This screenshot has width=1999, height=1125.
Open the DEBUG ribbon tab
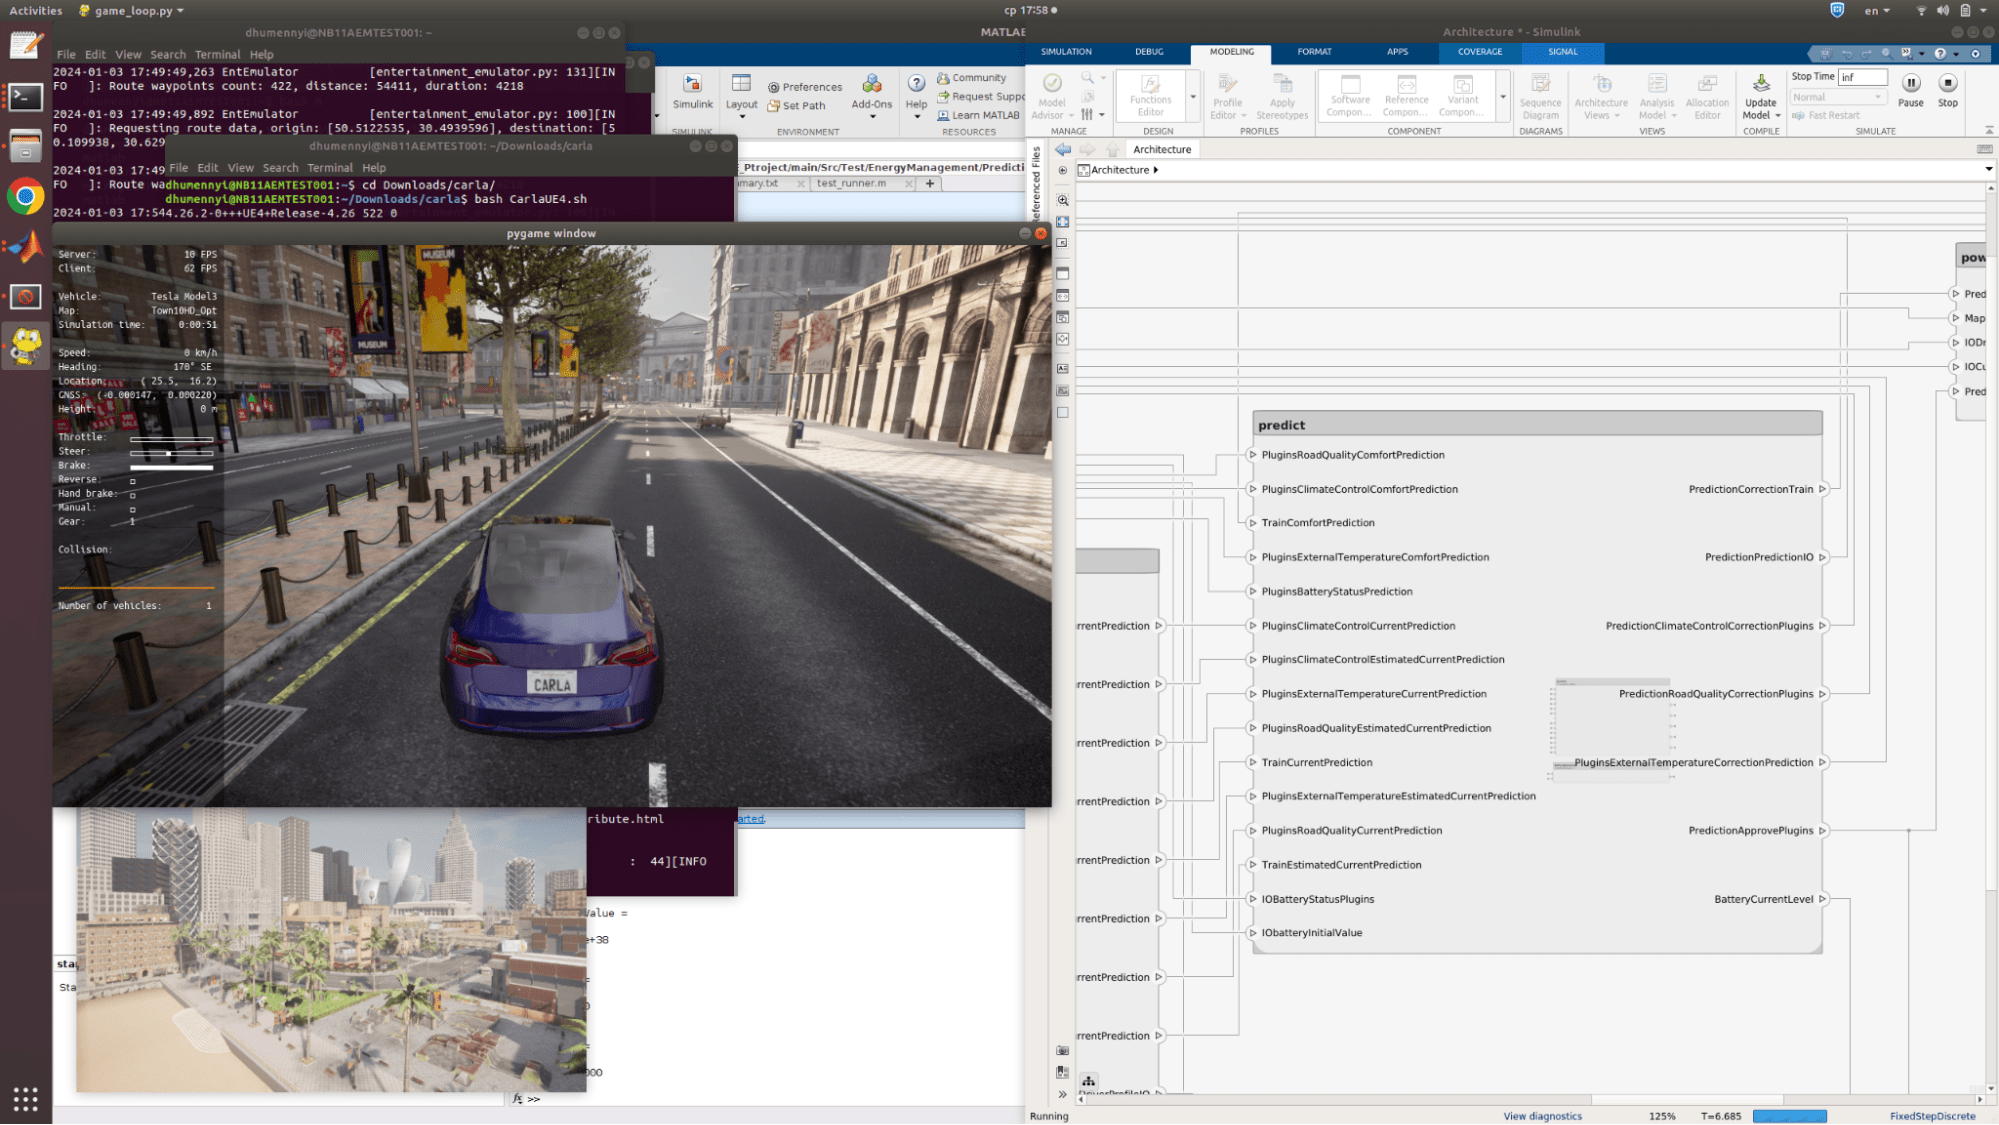[1148, 52]
